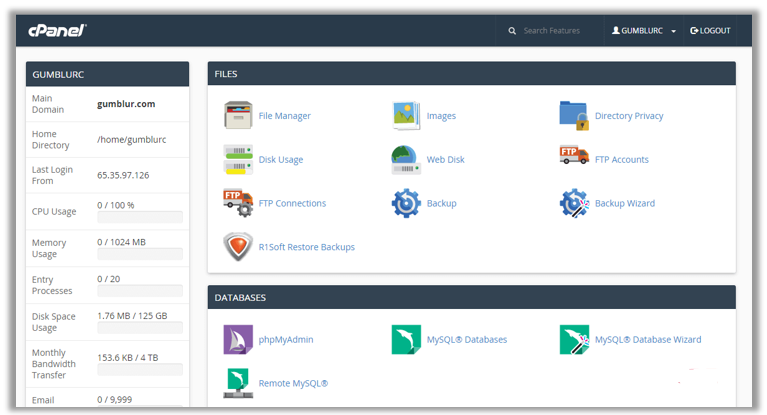Click the Monthly Bandwidth Transfer progress bar
Screen dimensions: 767x415
[140, 369]
